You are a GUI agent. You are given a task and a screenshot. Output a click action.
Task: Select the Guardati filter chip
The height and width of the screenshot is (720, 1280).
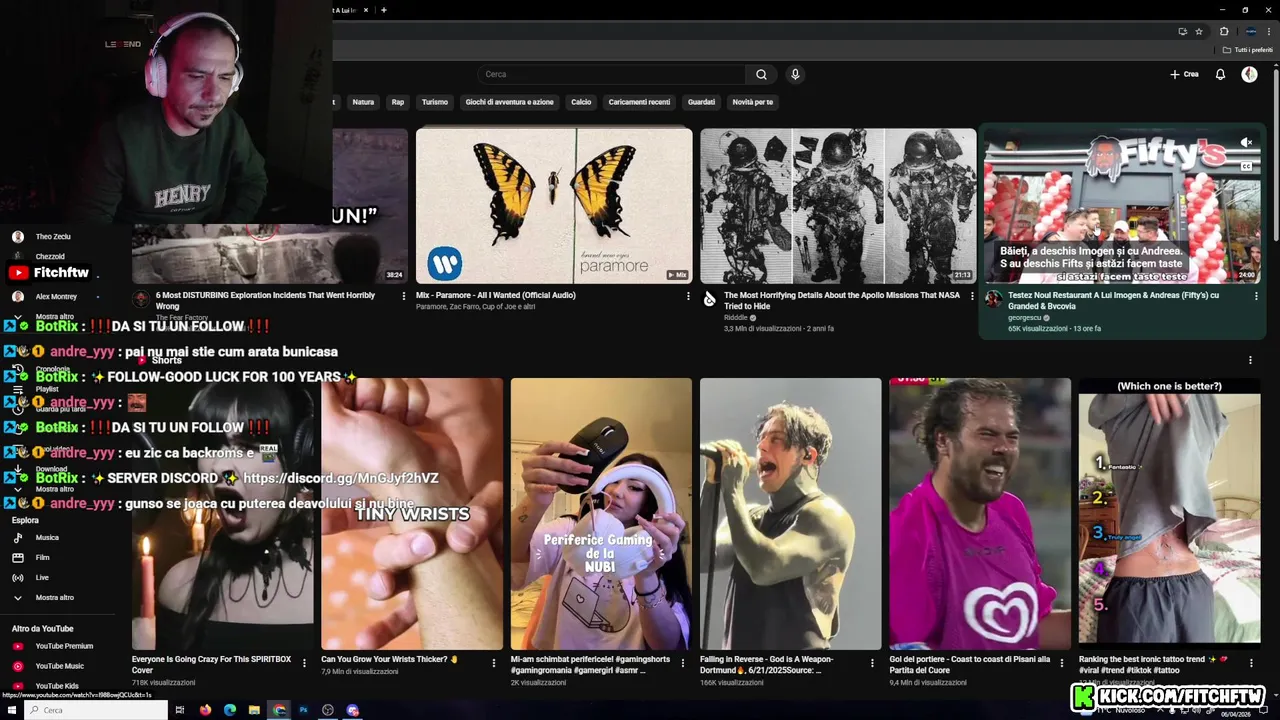(701, 102)
